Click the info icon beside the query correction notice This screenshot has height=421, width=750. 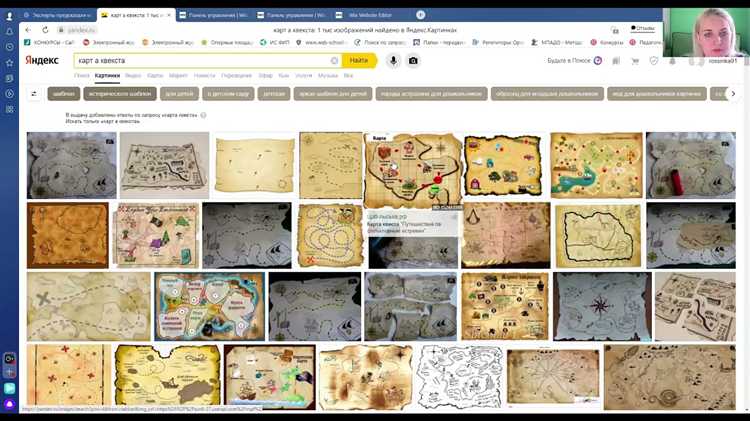pos(203,115)
